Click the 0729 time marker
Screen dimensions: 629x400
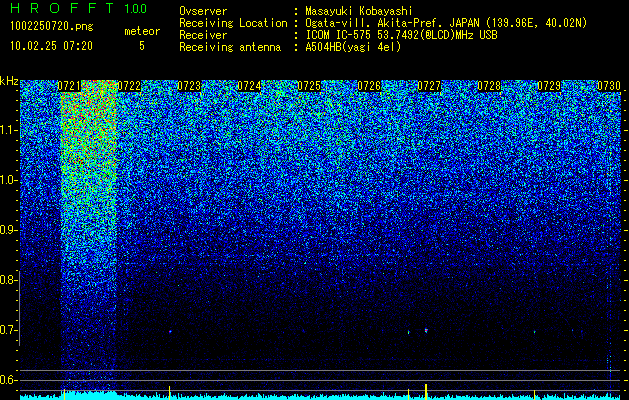549,86
